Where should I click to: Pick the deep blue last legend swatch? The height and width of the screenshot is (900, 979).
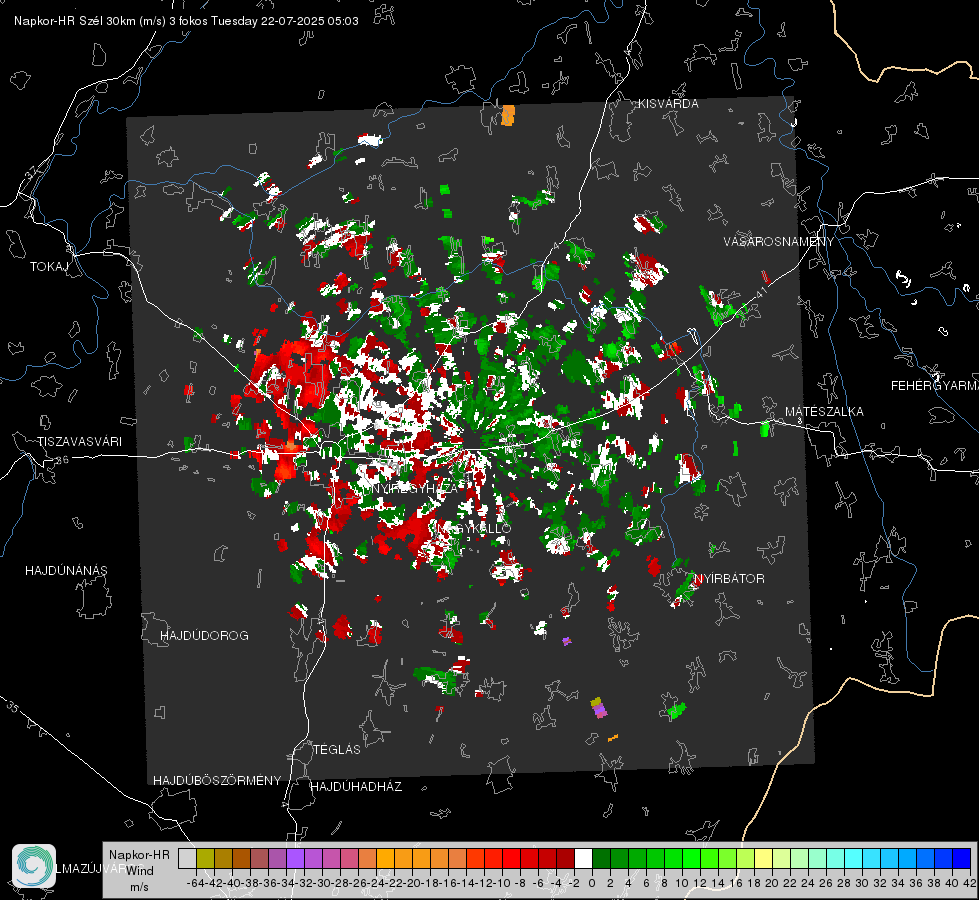coord(962,858)
